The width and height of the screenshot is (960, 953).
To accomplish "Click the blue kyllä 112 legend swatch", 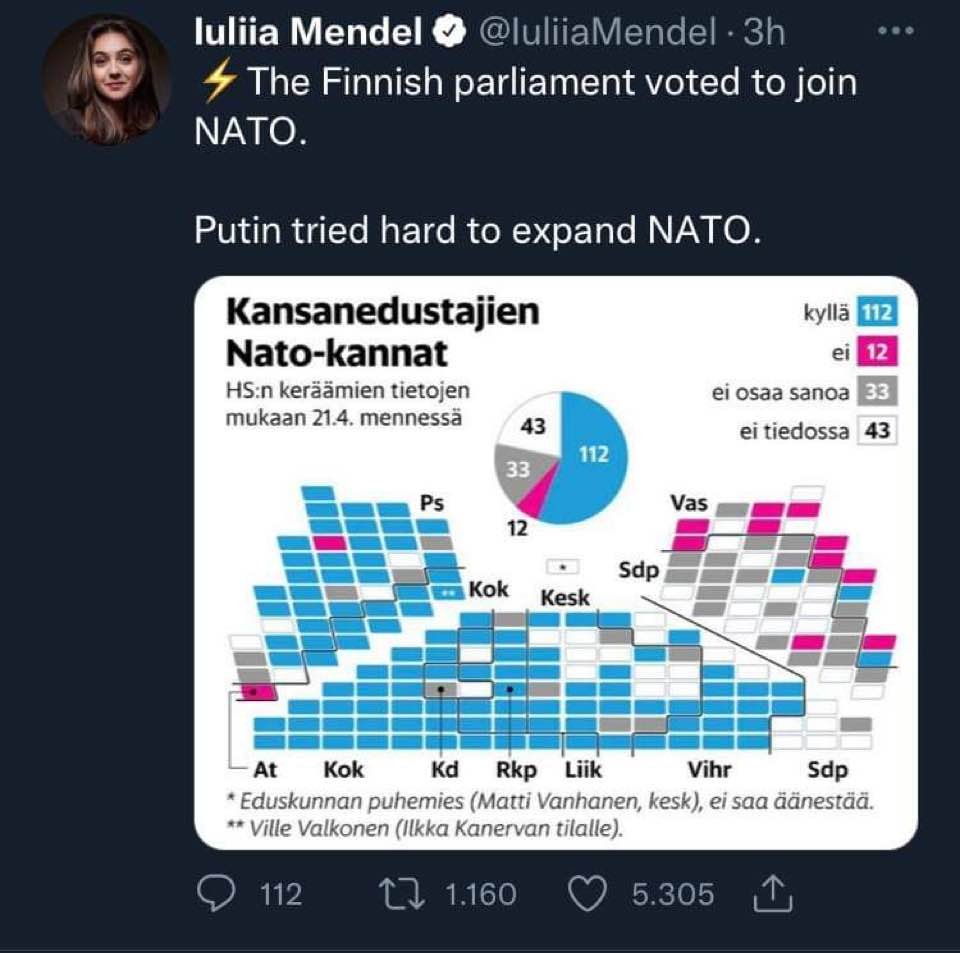I will coord(876,314).
